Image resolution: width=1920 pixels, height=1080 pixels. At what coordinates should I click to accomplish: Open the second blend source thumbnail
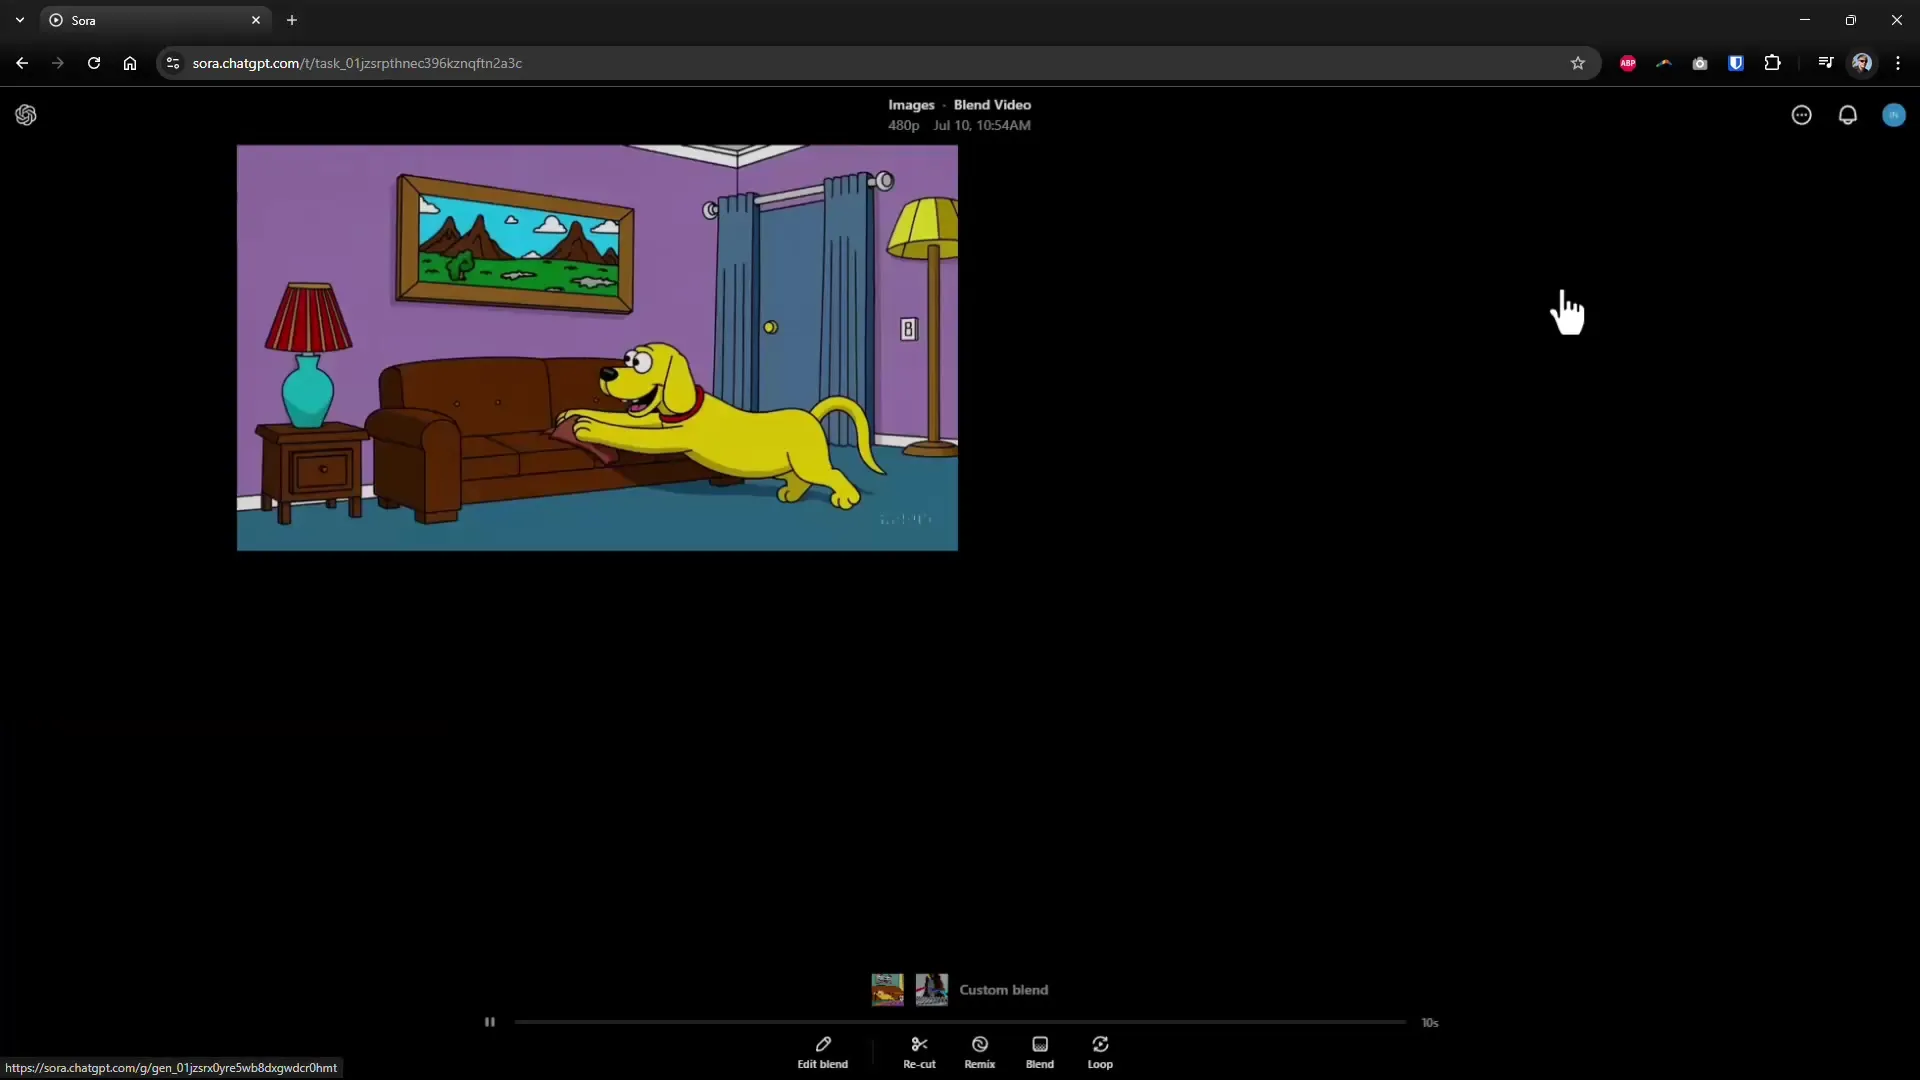pos(932,990)
